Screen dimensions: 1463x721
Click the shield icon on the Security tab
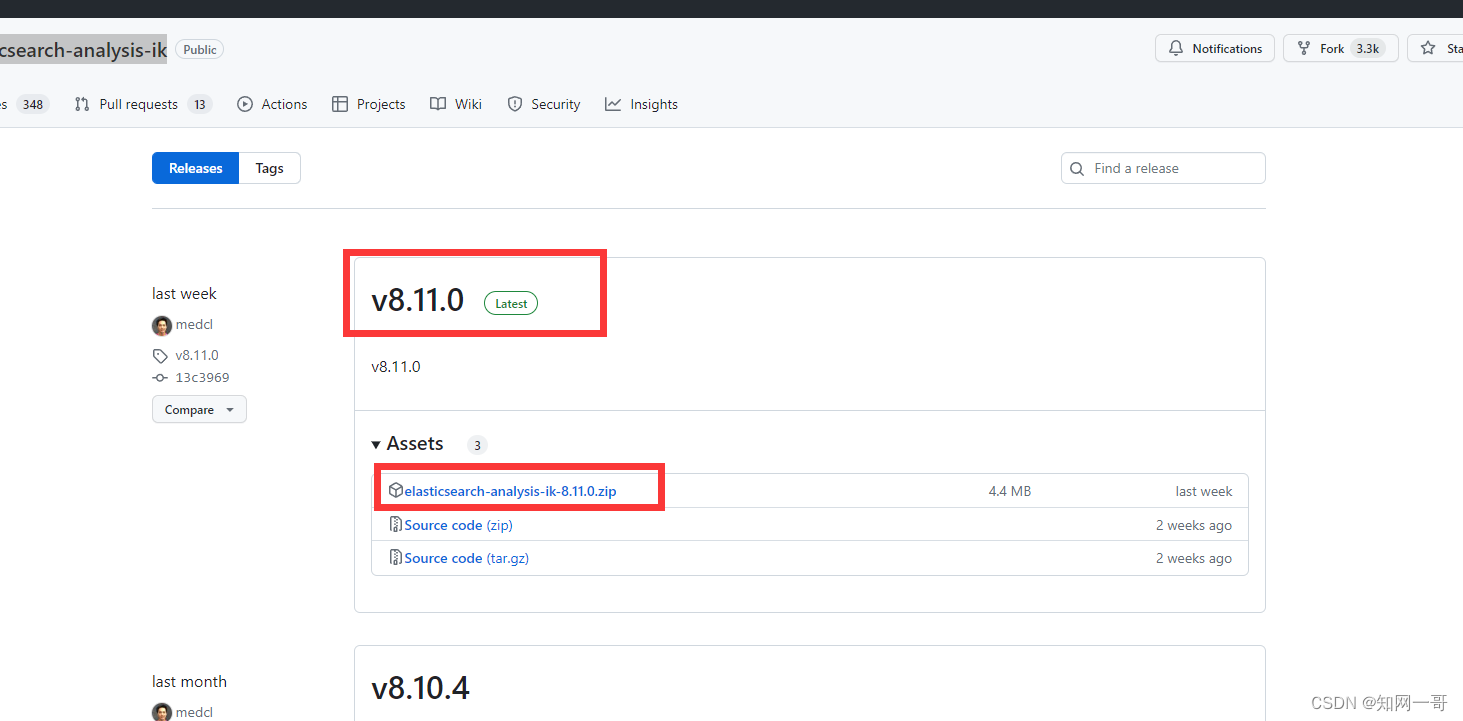point(514,104)
